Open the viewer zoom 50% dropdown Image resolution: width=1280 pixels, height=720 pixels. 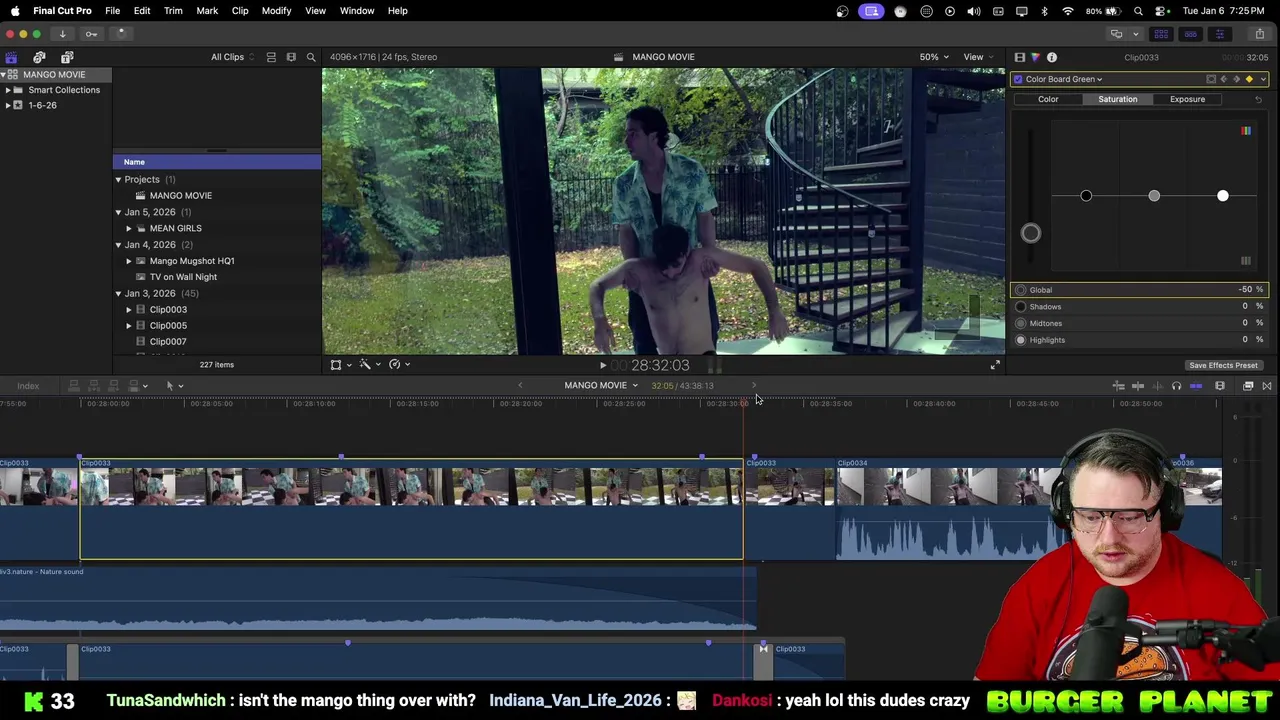[935, 57]
